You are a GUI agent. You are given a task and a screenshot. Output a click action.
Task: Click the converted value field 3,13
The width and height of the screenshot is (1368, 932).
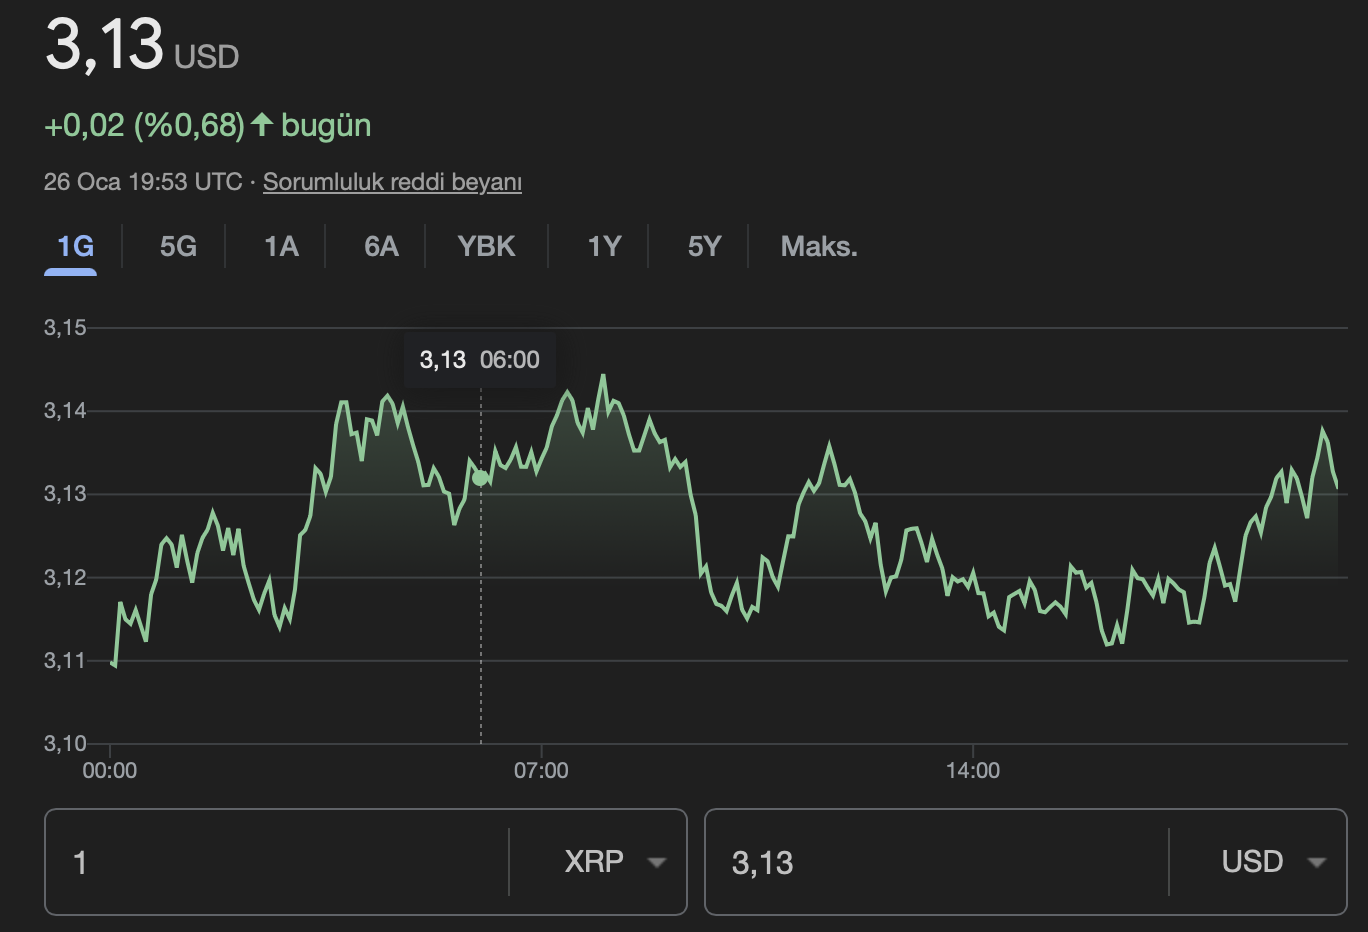[x=936, y=862]
